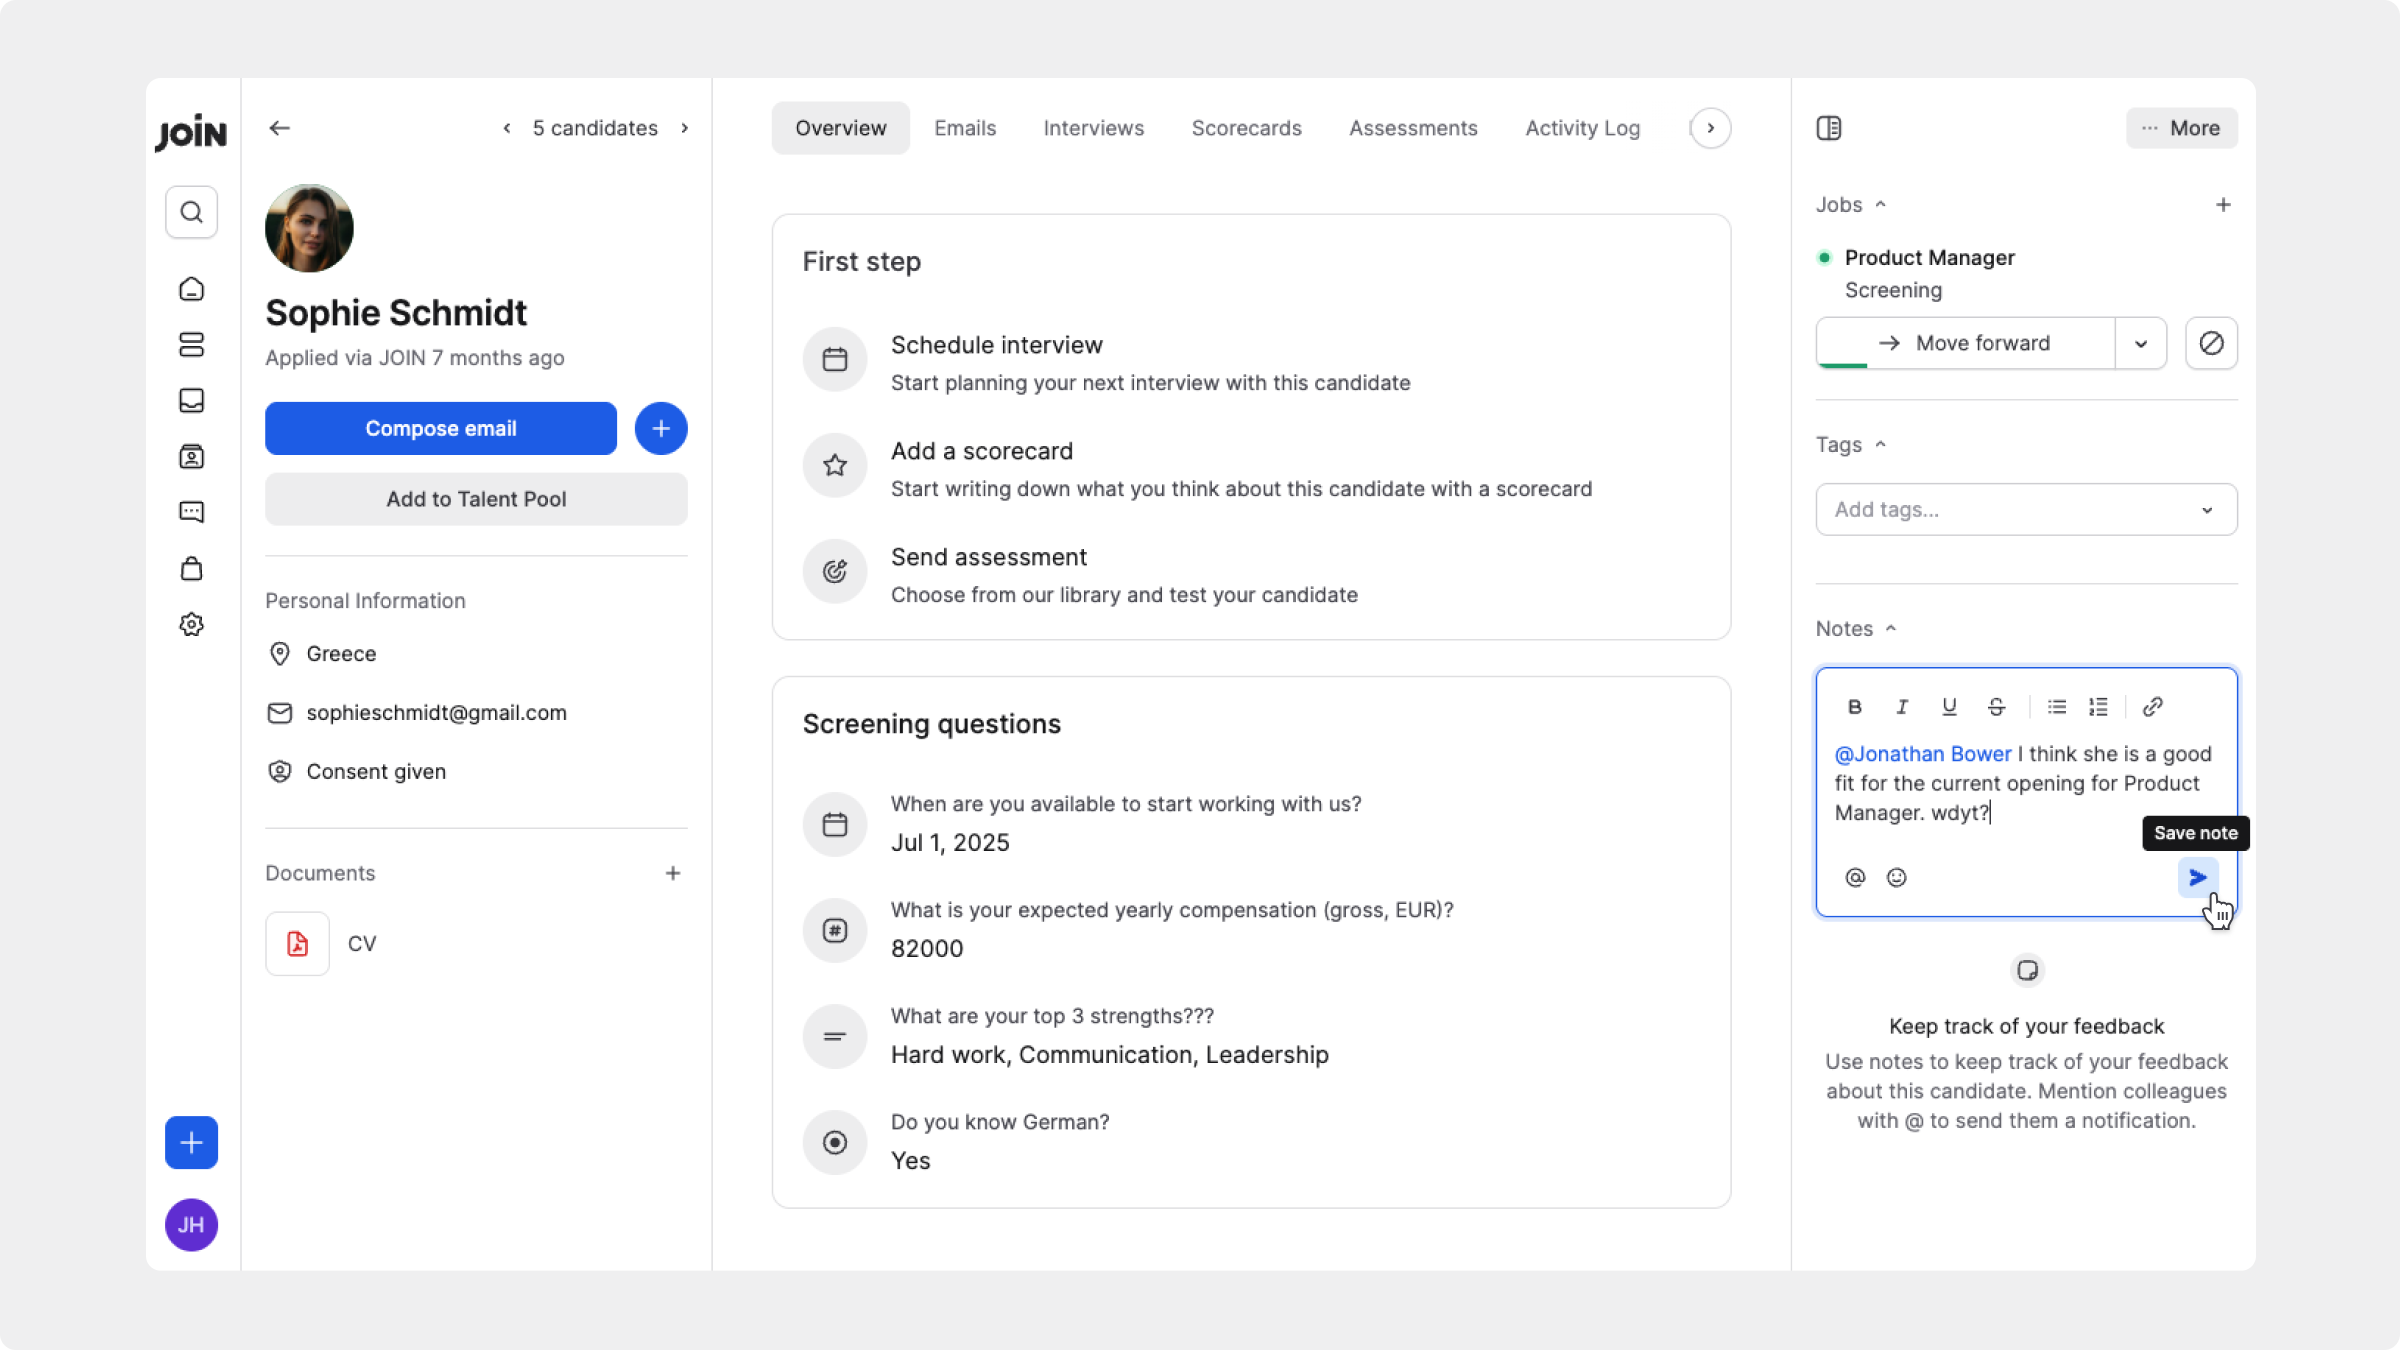Toggle the side panel layout icon

tap(1829, 128)
